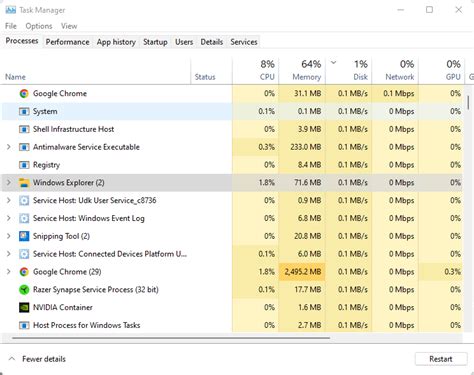Click the Windows Explorer folder icon
The width and height of the screenshot is (474, 375).
[24, 183]
